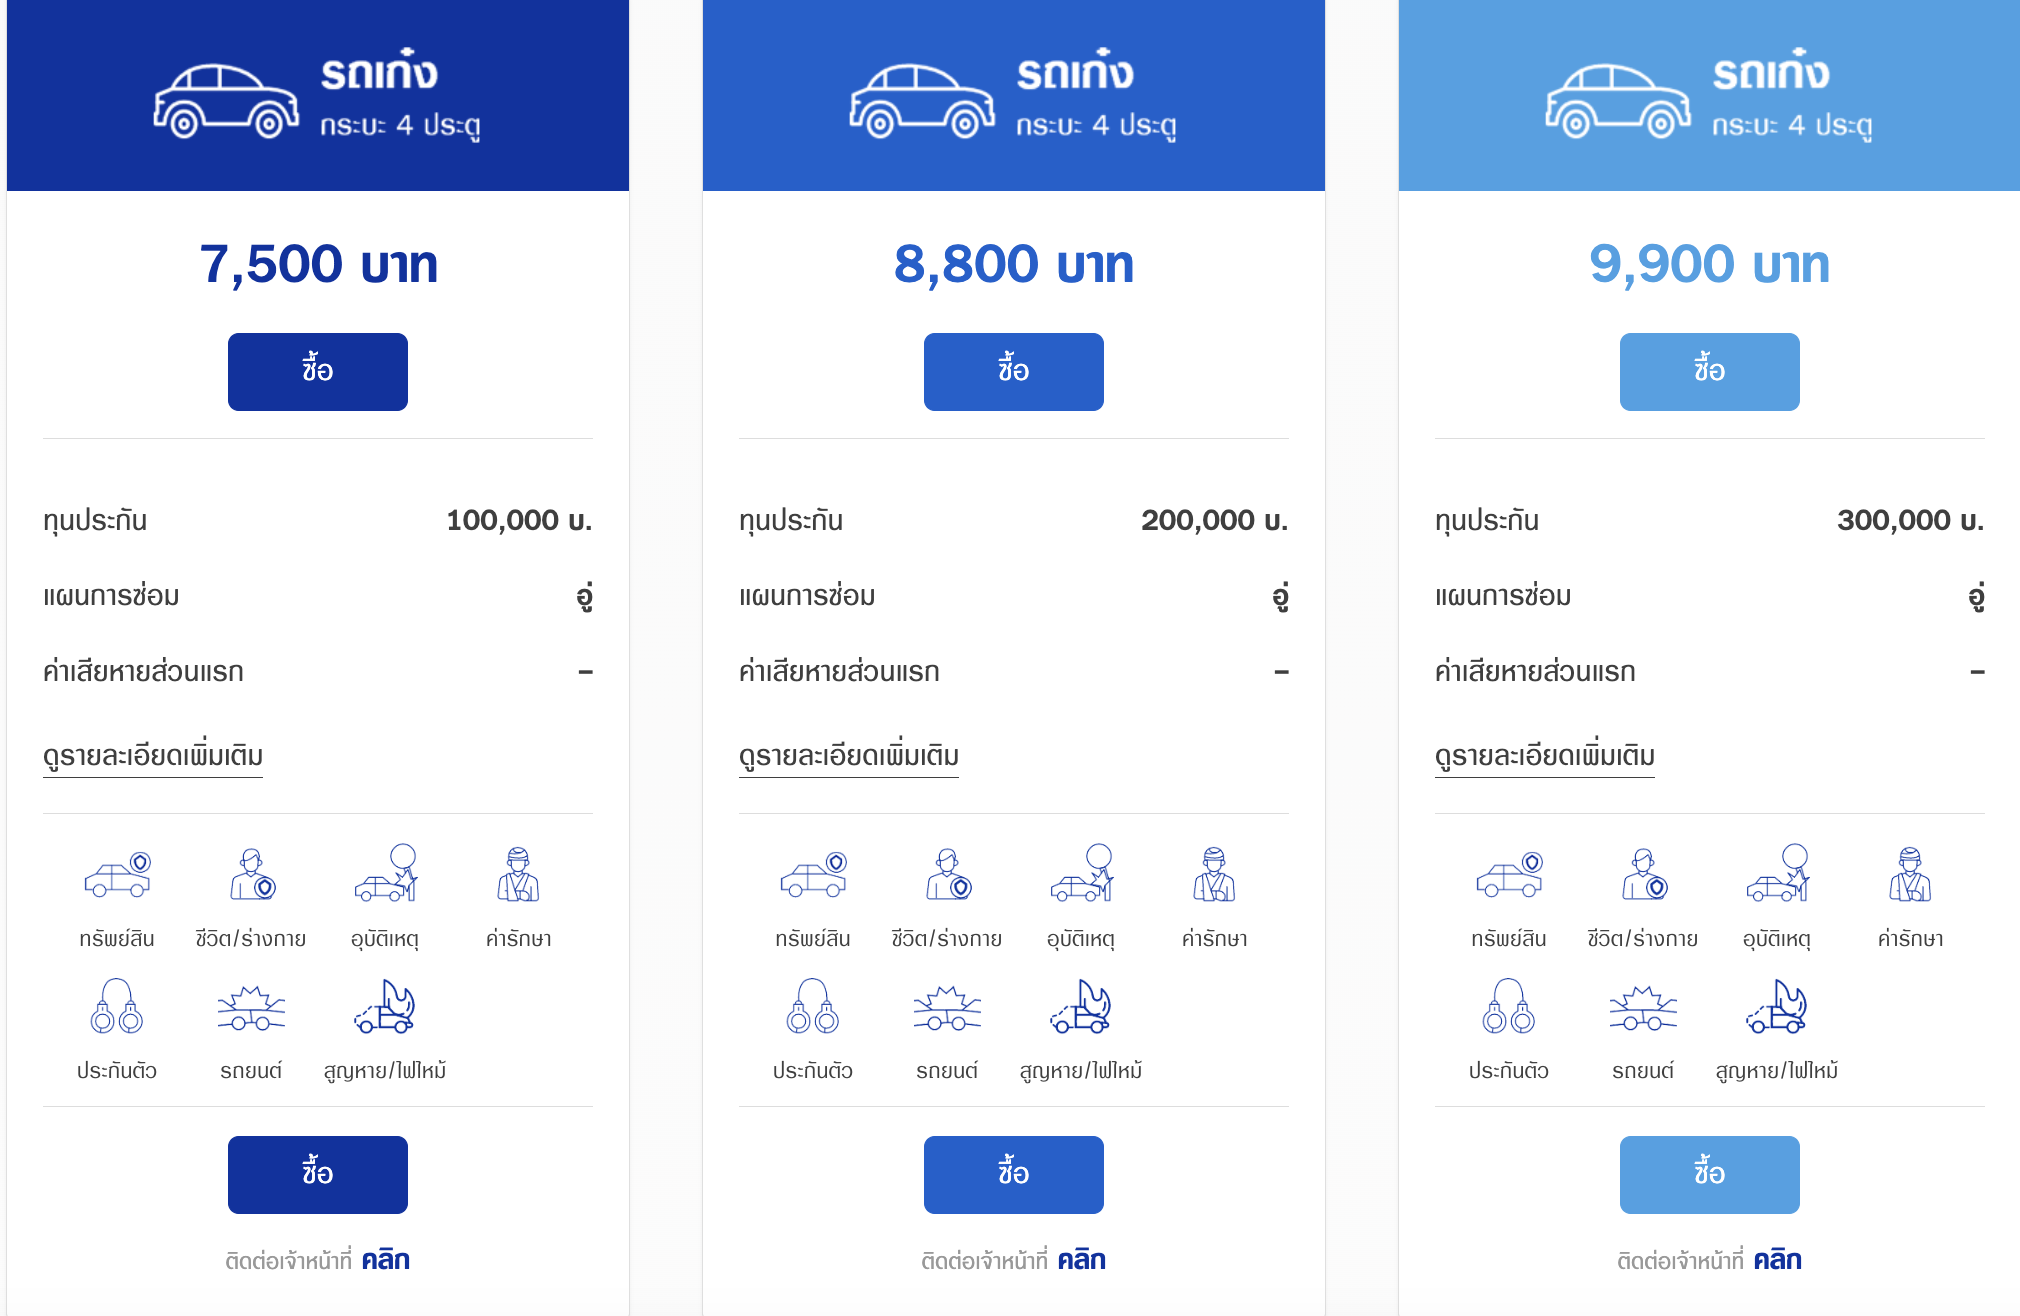Click the คลิก contact staff link under the 9,900 baht plan
This screenshot has height=1316, width=2020.
1778,1260
